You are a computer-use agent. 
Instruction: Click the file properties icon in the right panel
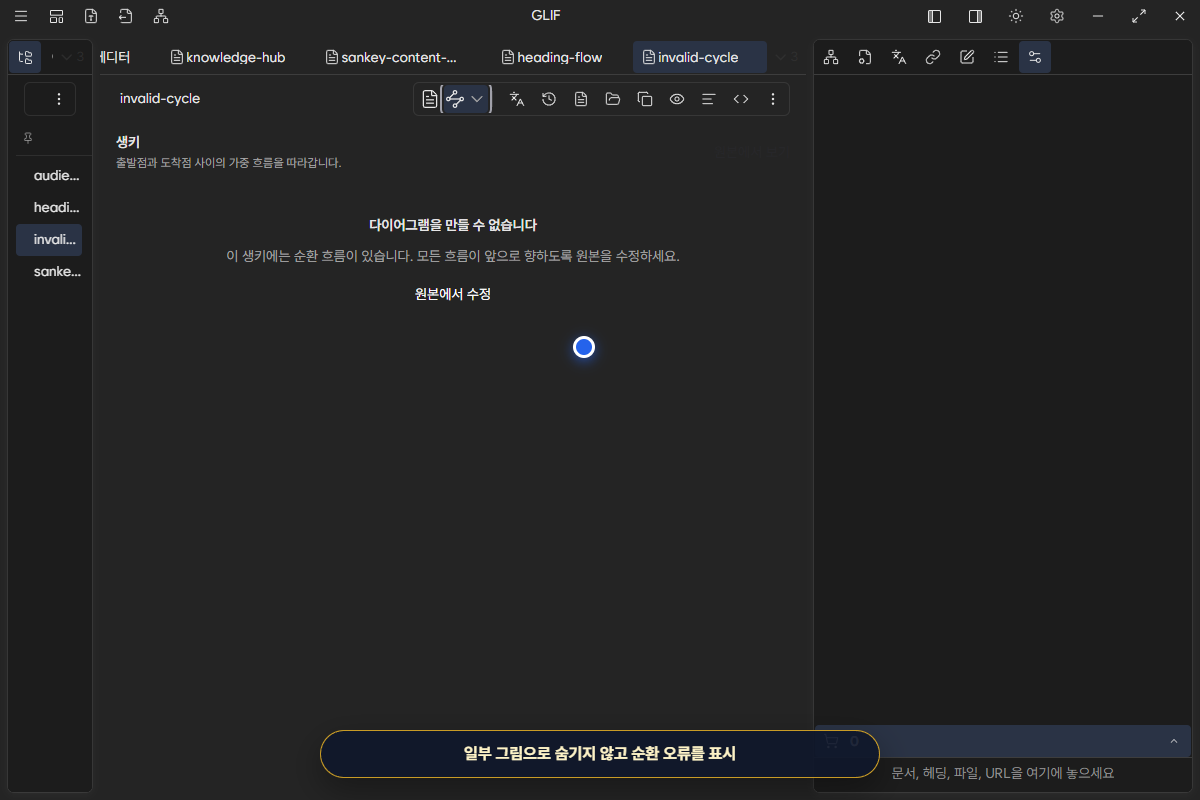[x=865, y=57]
